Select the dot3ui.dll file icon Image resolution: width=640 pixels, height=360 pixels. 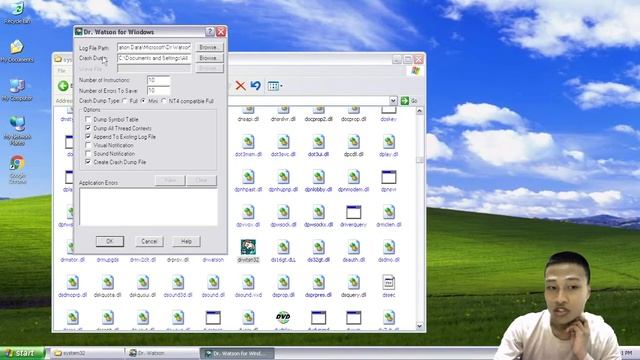(318, 142)
